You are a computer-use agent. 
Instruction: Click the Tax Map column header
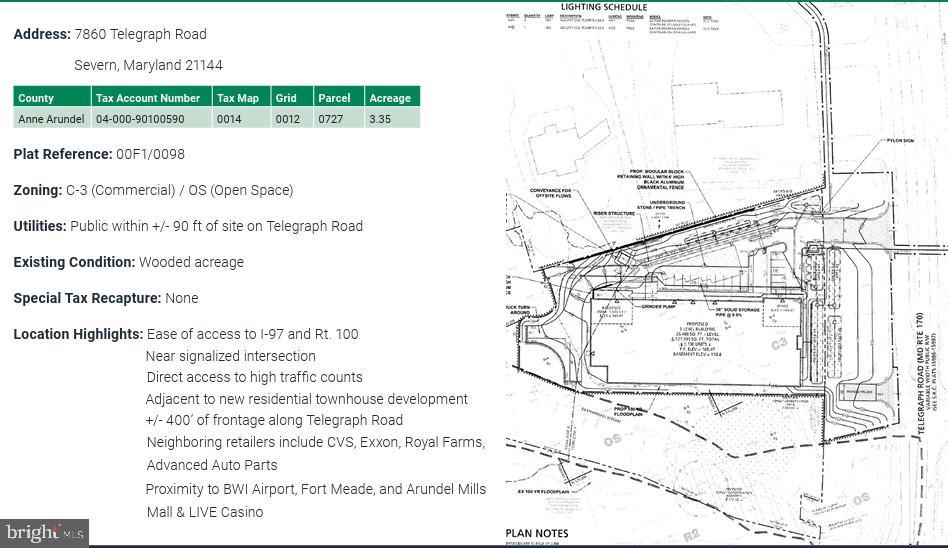238,98
